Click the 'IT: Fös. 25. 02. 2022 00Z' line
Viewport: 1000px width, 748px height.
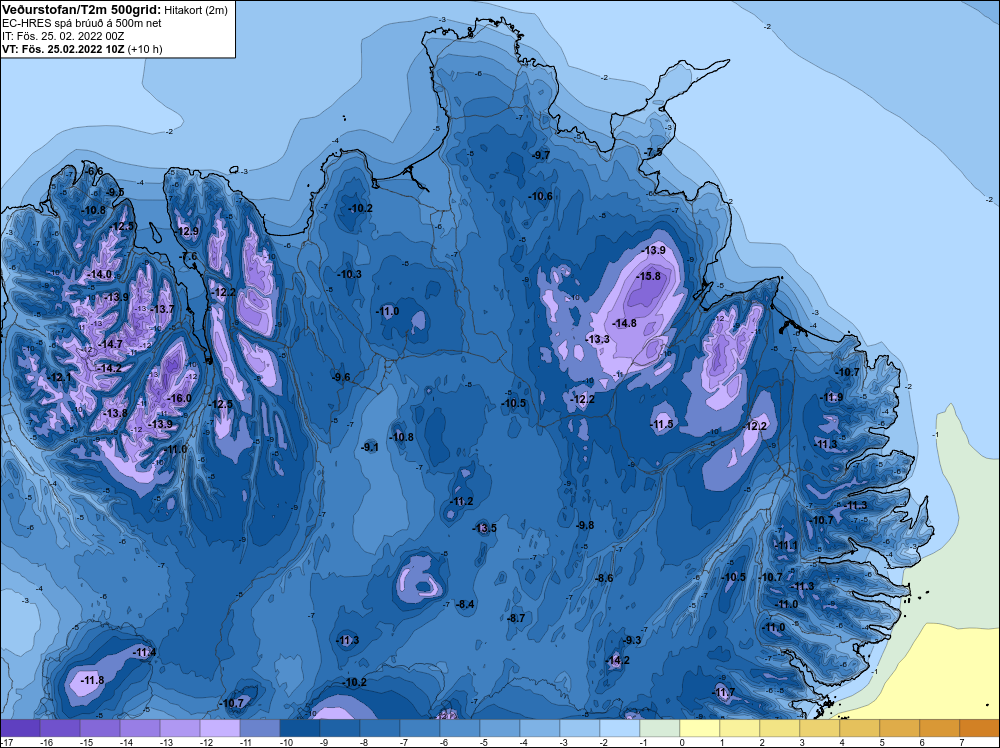[x=63, y=36]
